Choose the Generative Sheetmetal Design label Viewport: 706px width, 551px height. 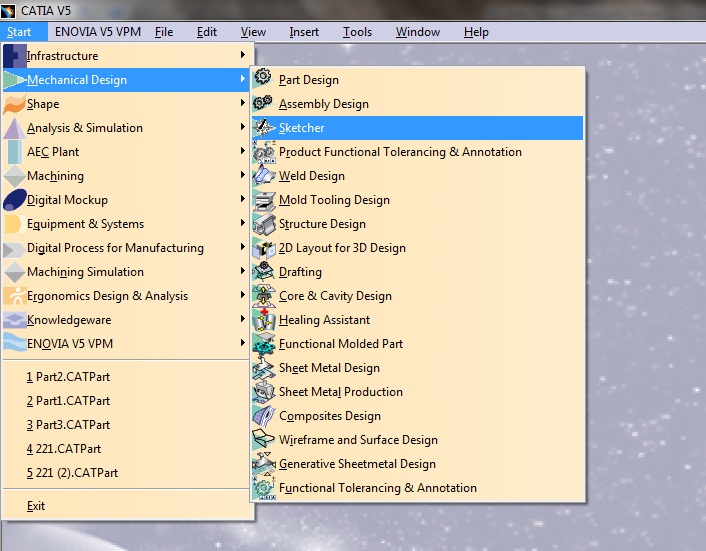click(358, 464)
